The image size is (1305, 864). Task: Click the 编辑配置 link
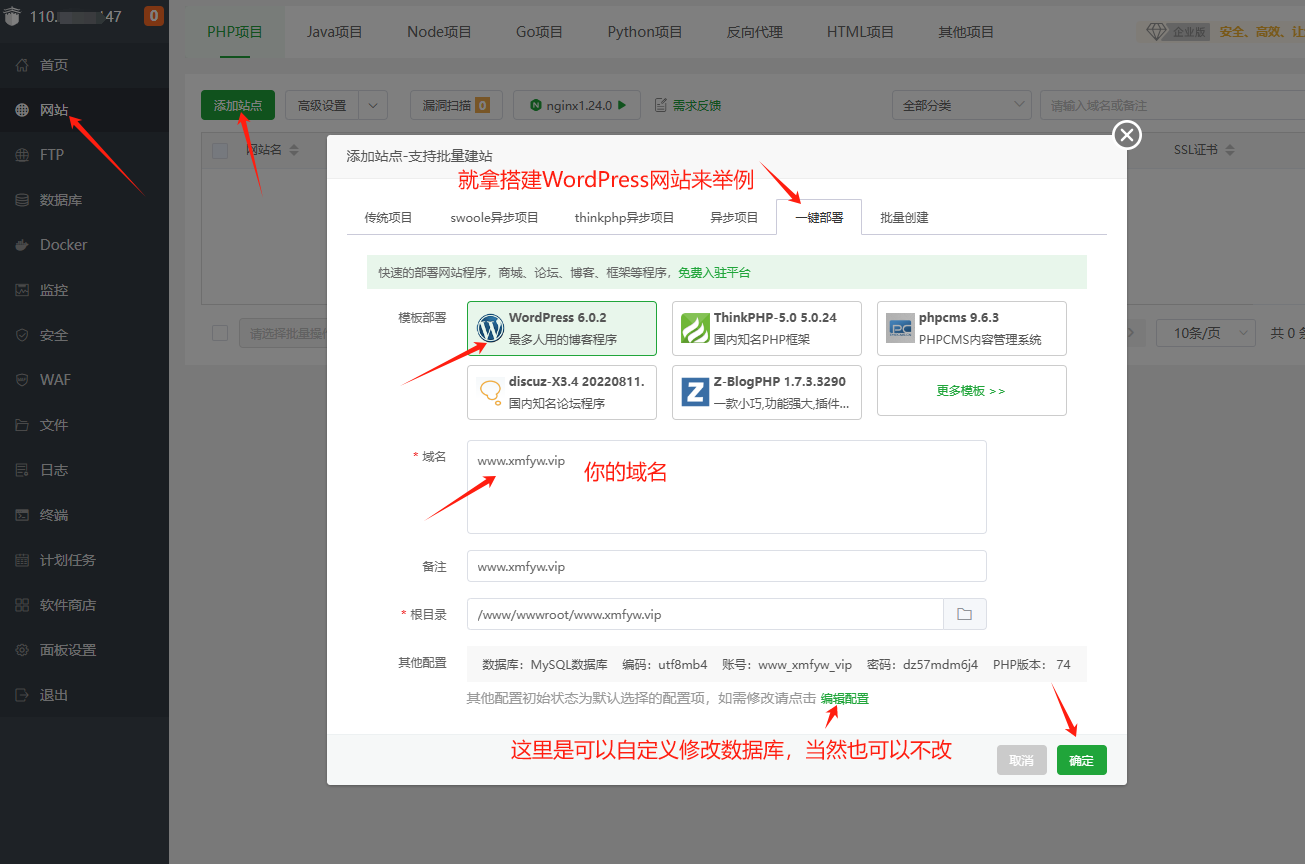[x=845, y=698]
